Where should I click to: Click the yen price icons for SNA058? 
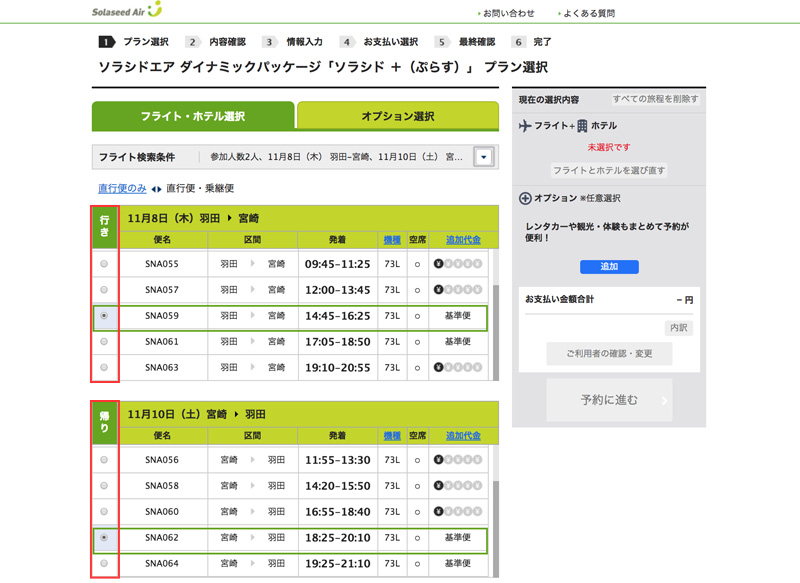458,486
